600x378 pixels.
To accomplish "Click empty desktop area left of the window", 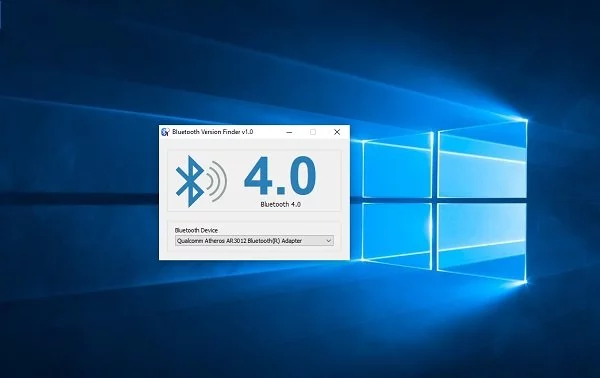I will coord(77,191).
